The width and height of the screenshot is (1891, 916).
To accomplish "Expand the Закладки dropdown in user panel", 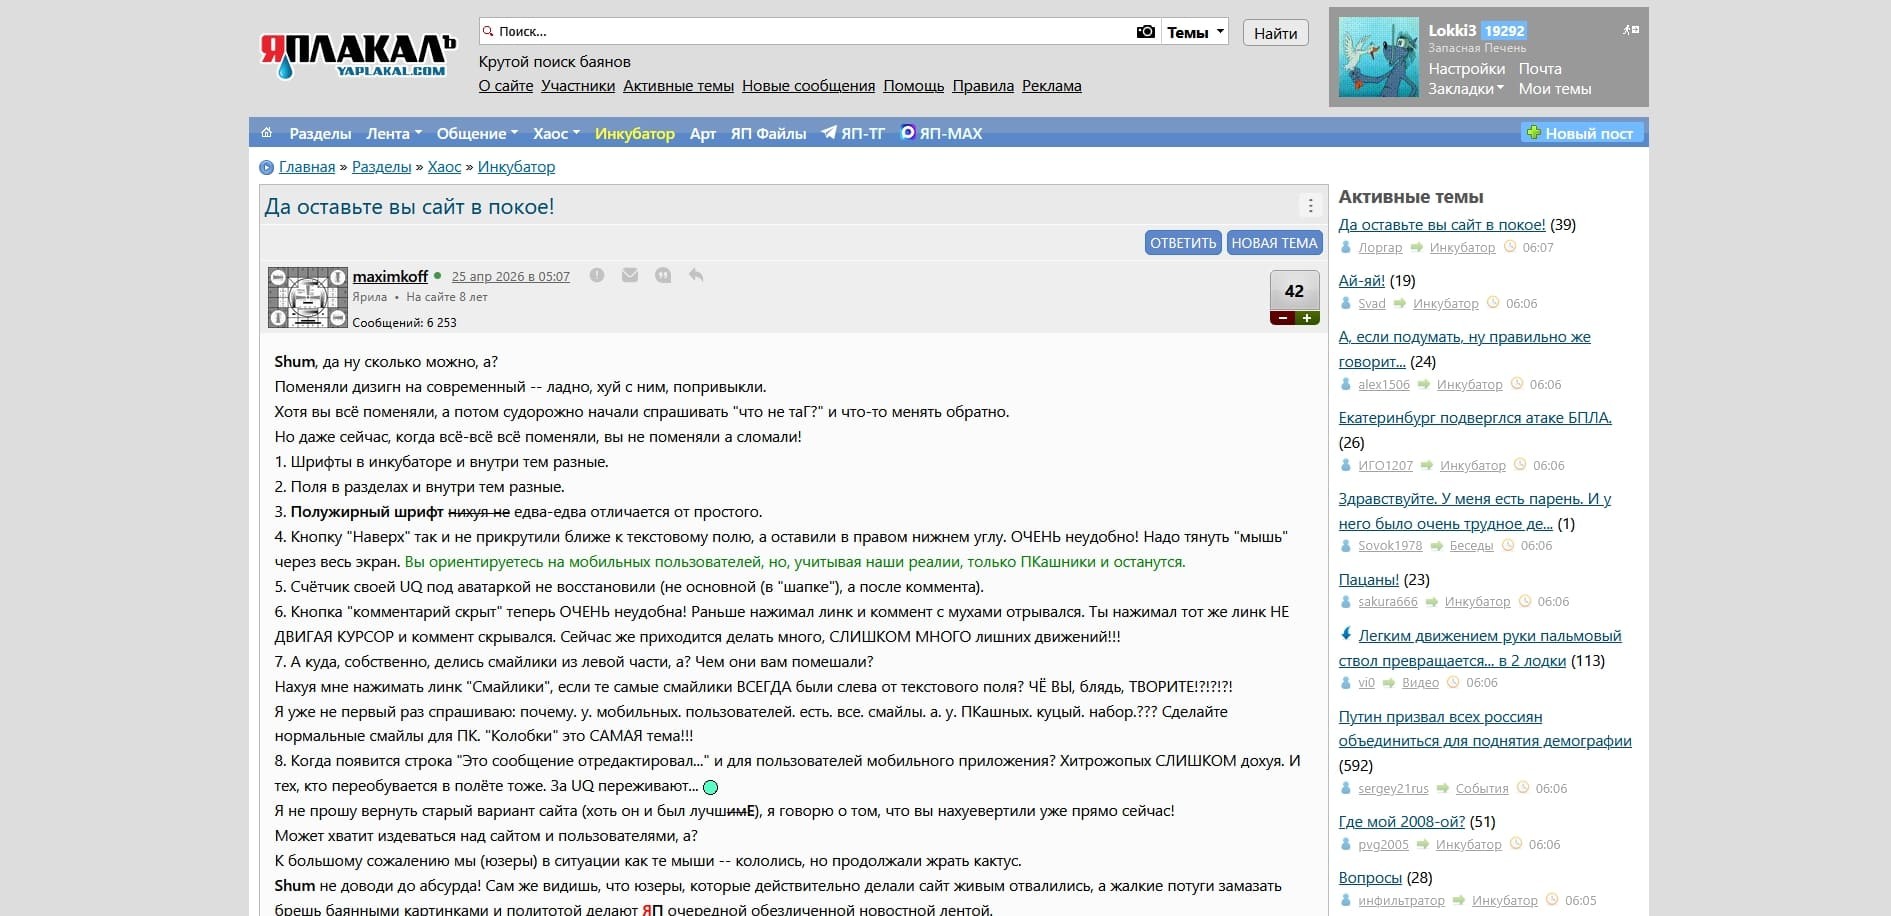I will [x=1465, y=89].
